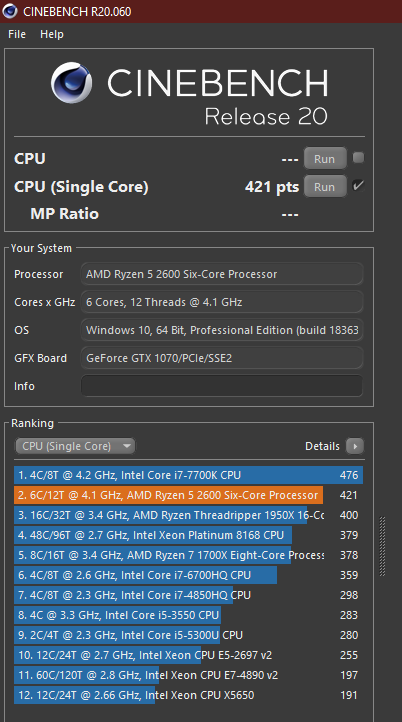402x722 pixels.
Task: Open the CPU (Single Core) ranking dropdown
Action: coord(75,446)
